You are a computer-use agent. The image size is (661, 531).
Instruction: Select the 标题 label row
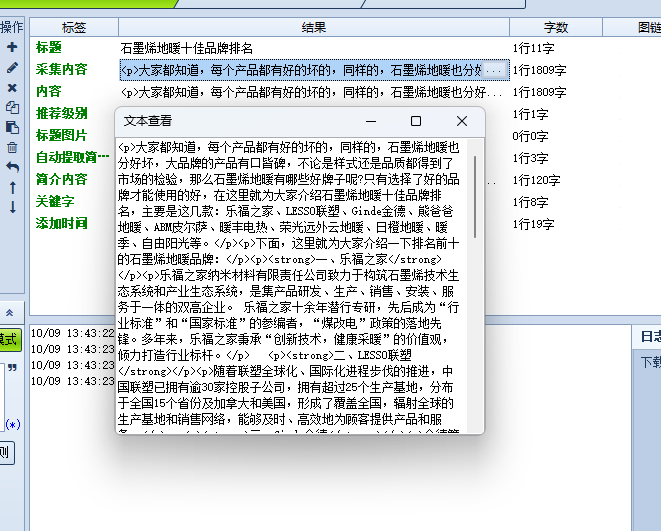point(48,47)
